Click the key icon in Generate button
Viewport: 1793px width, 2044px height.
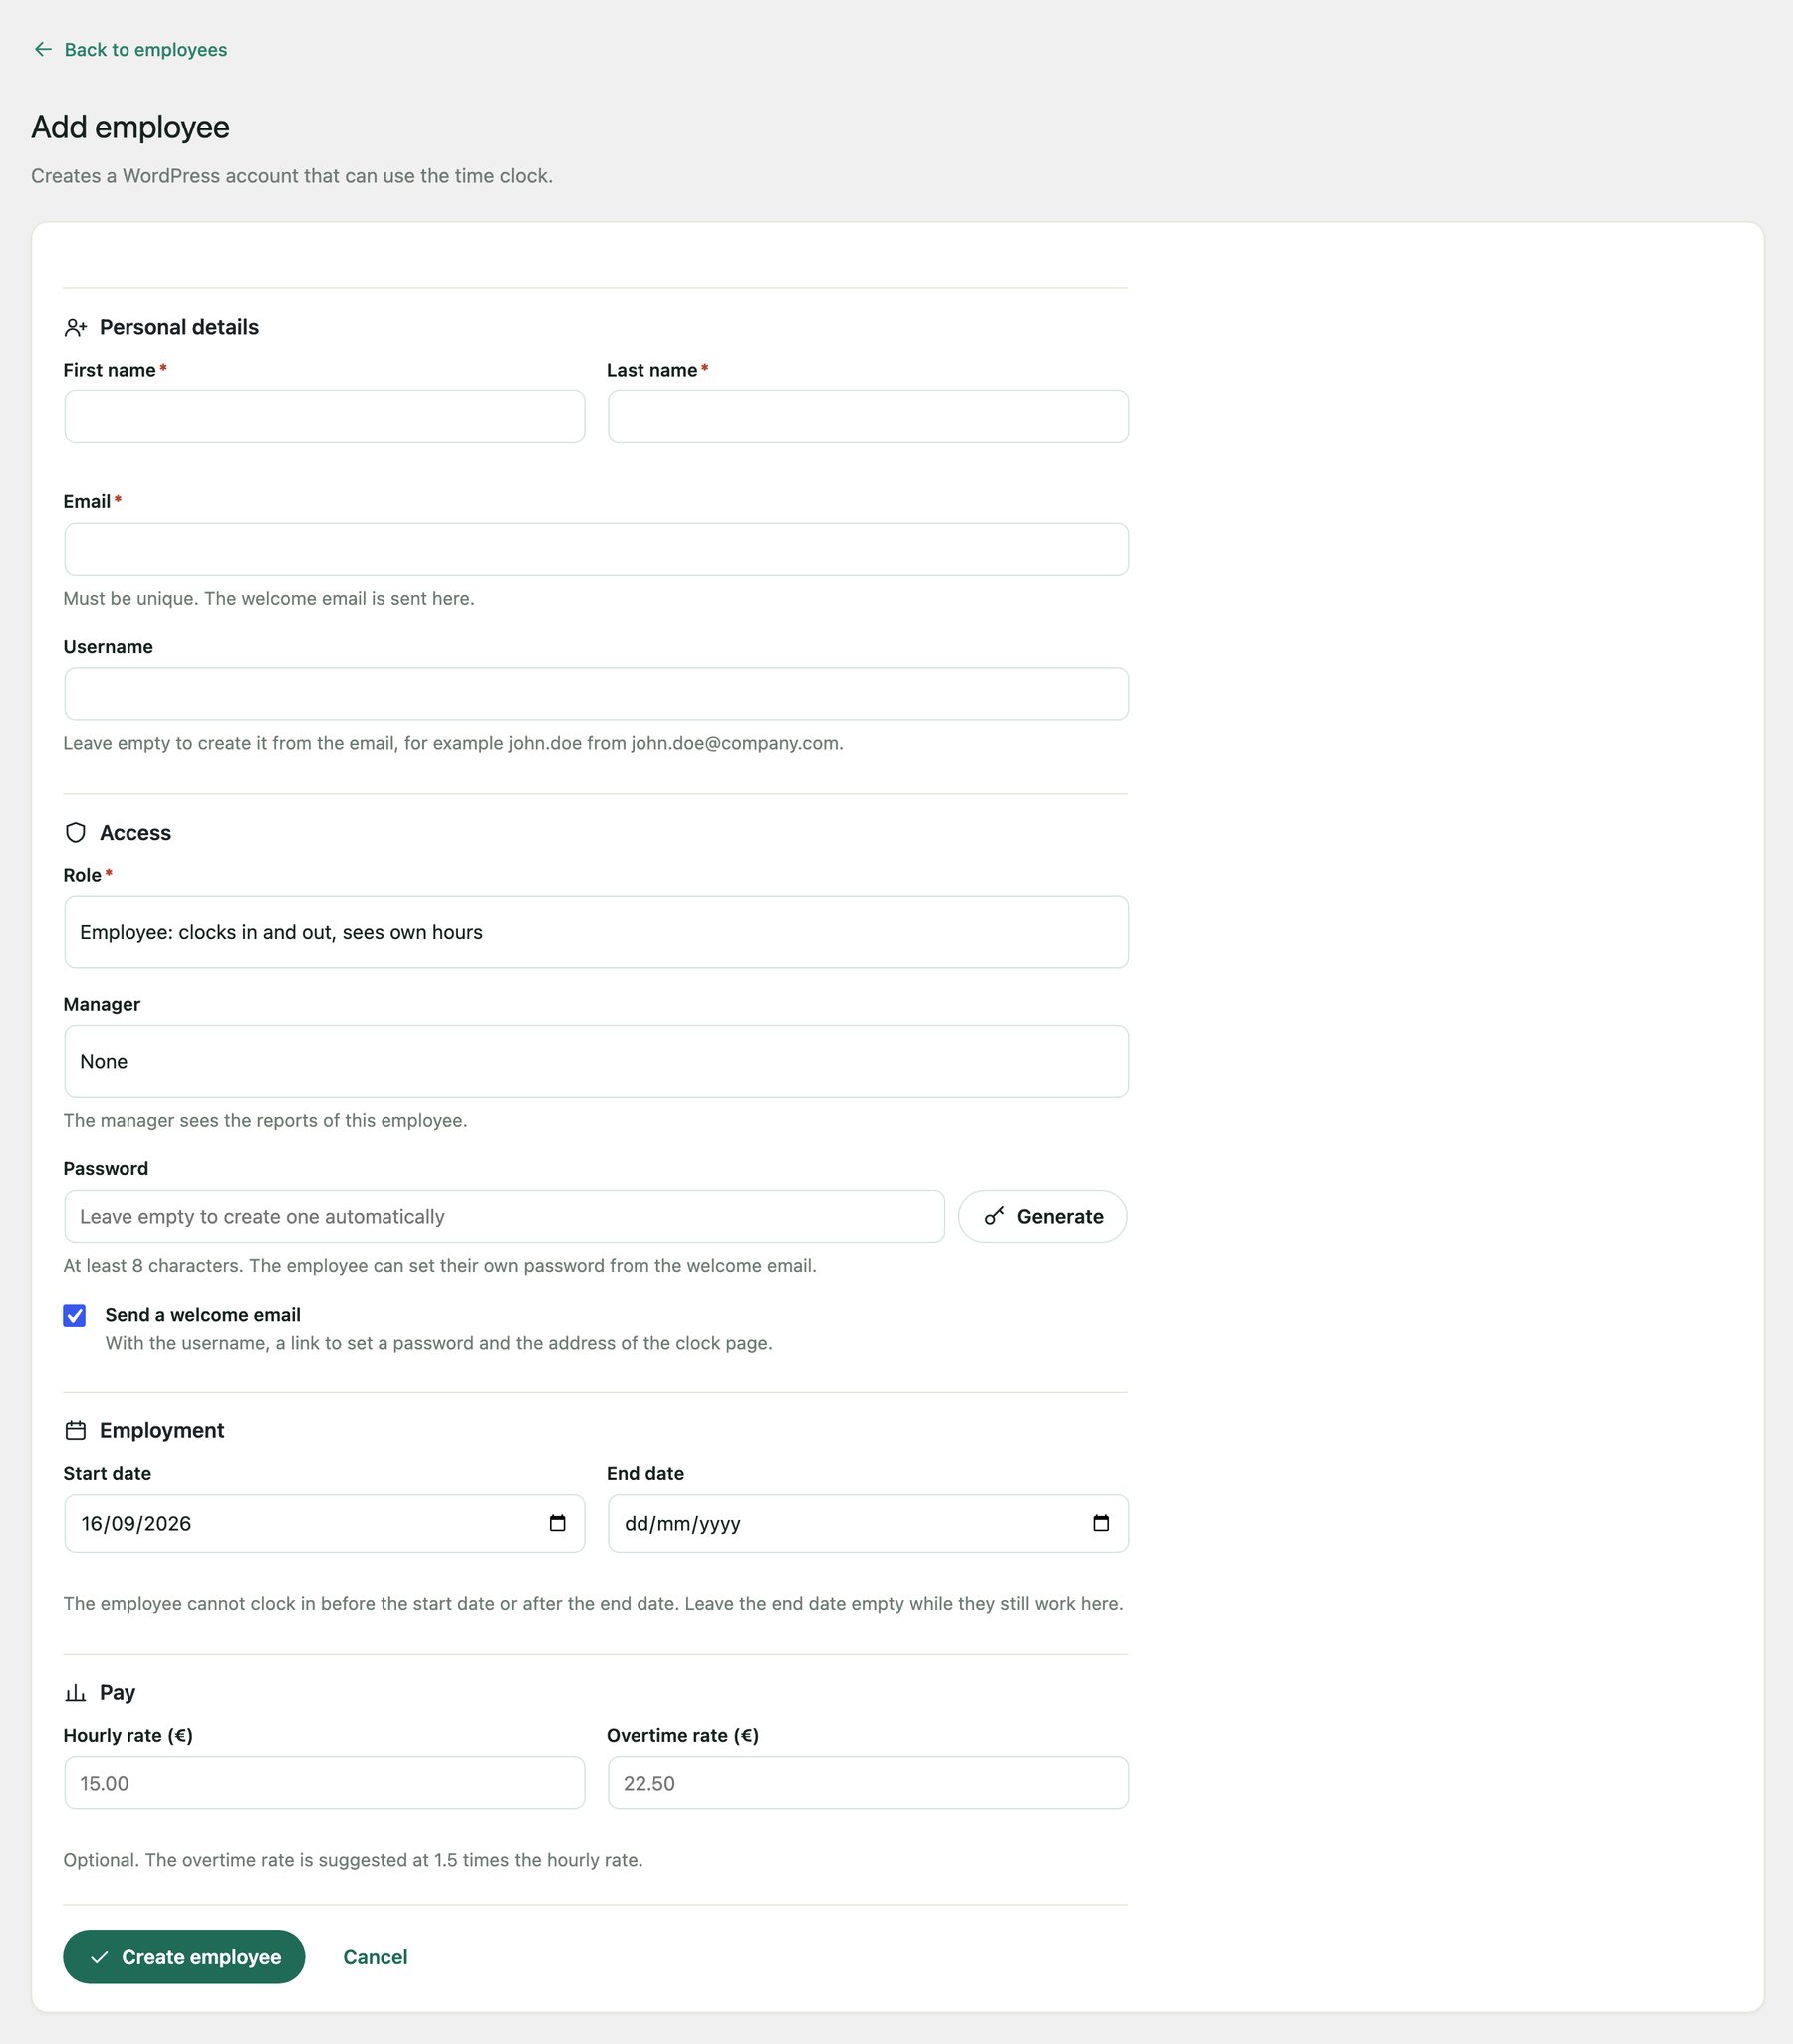pos(994,1216)
